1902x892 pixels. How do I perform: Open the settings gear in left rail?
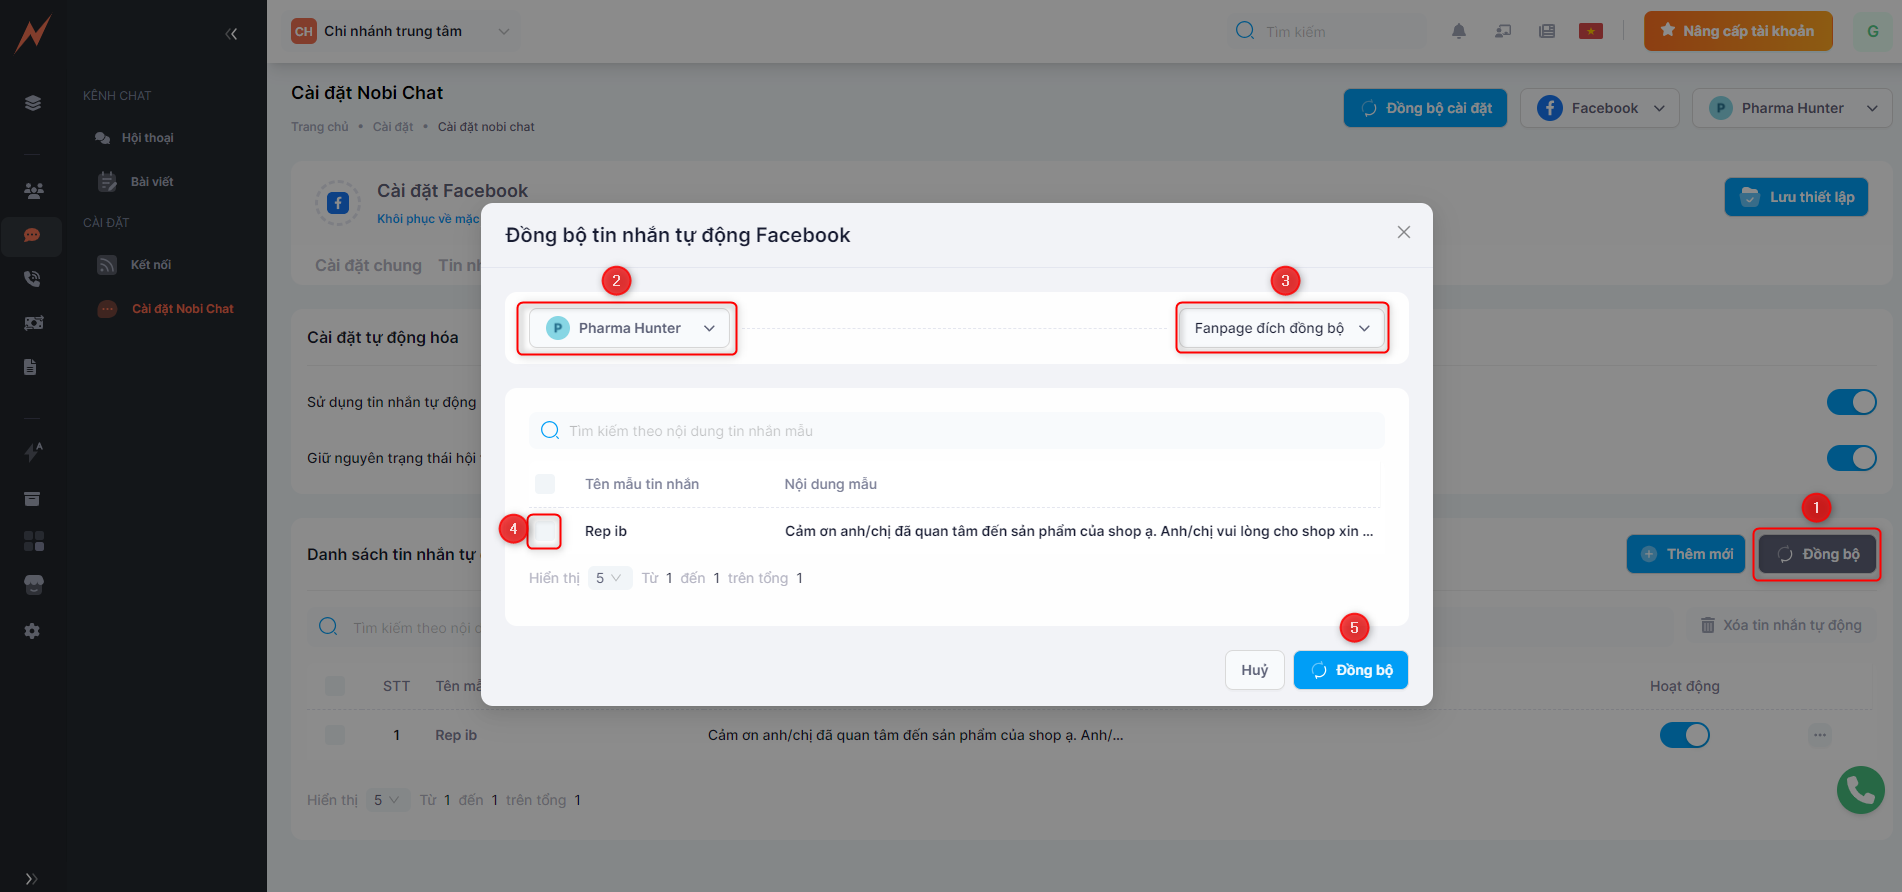click(x=32, y=631)
